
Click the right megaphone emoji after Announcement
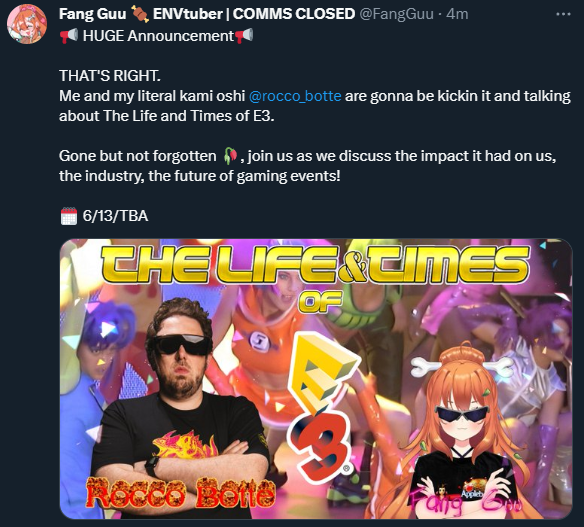tap(244, 36)
